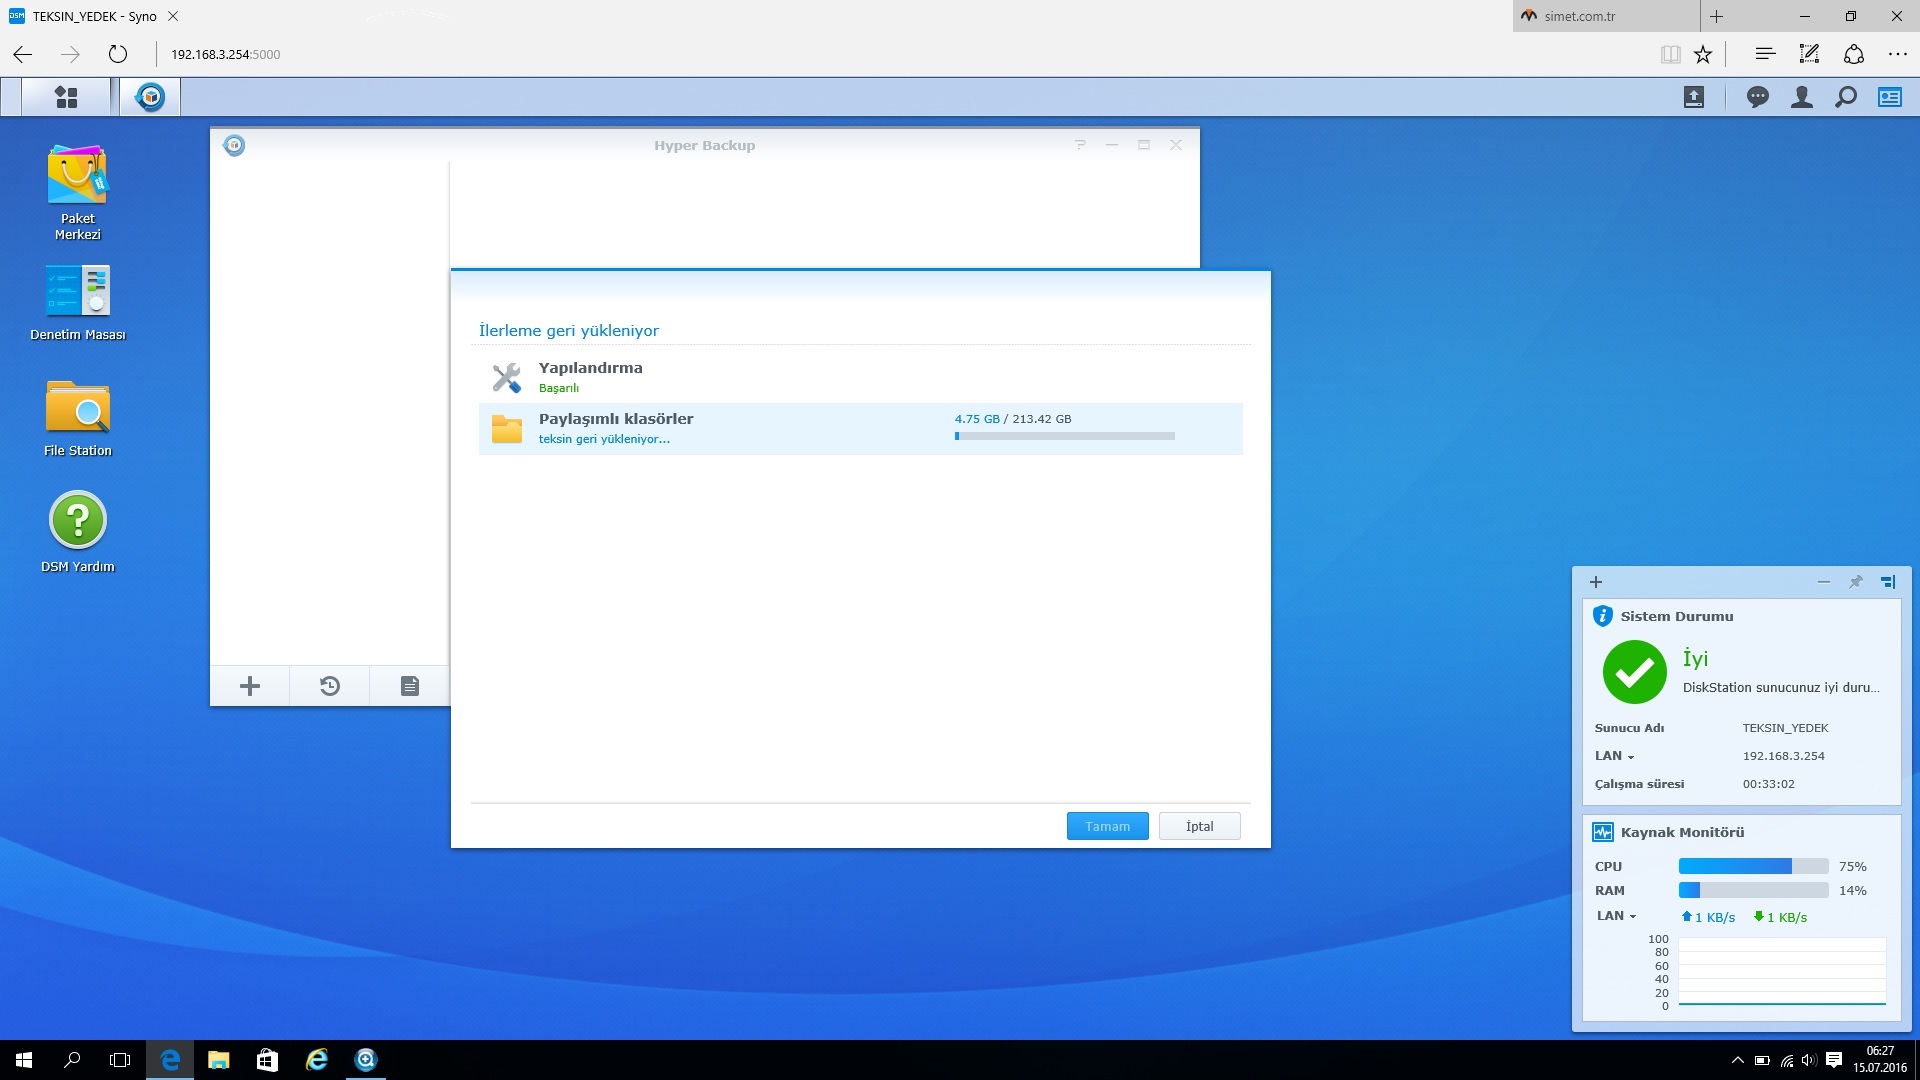Click the Tamam button
Viewport: 1920px width, 1080px height.
click(x=1107, y=826)
